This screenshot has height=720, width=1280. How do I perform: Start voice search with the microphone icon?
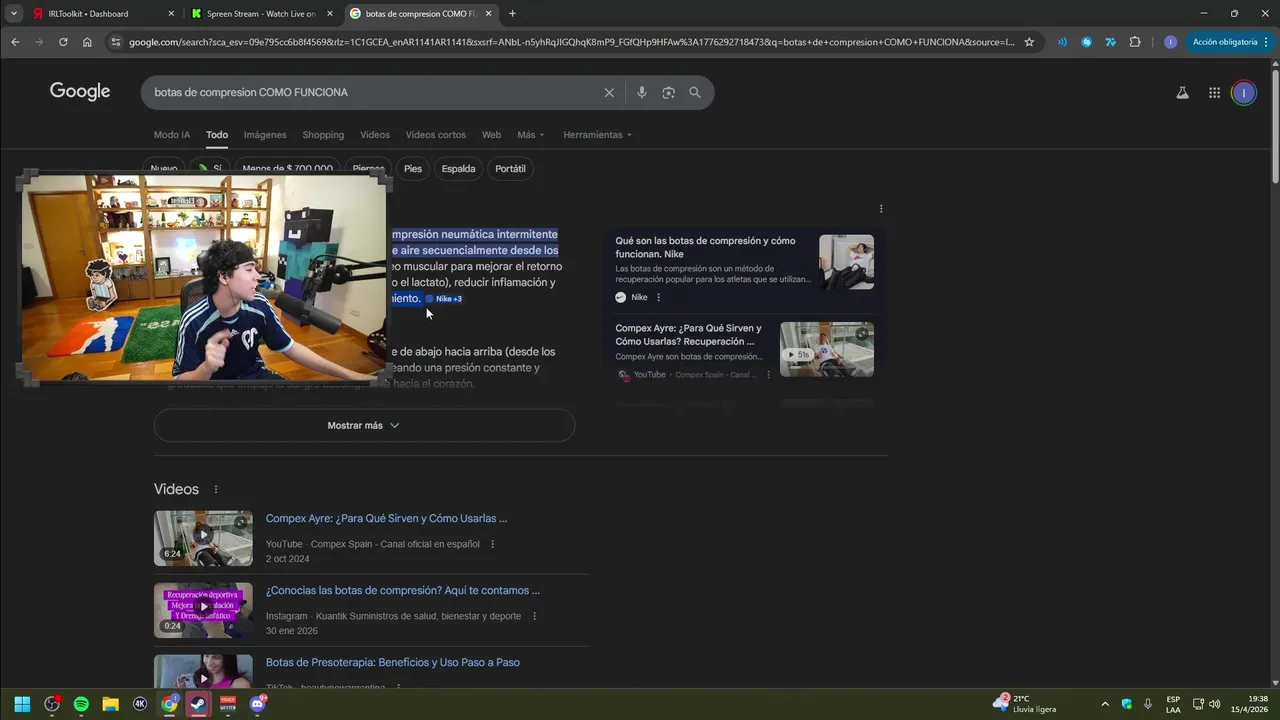(642, 92)
